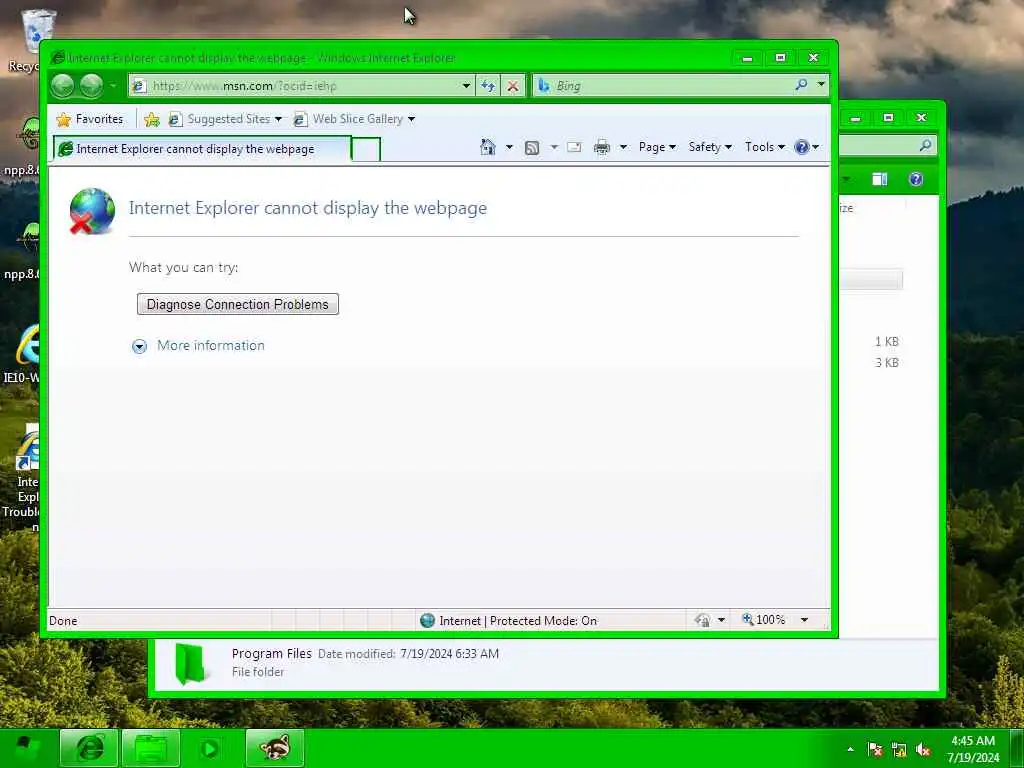Toggle preview pane icon in Explorer window
The width and height of the screenshot is (1024, 768).
[x=880, y=179]
